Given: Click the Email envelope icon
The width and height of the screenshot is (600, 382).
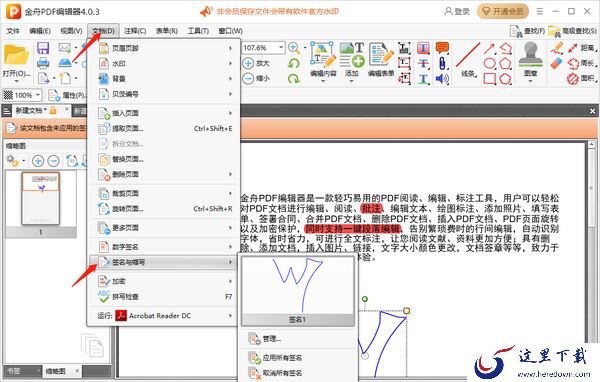Looking at the screenshot, I should pos(64,48).
